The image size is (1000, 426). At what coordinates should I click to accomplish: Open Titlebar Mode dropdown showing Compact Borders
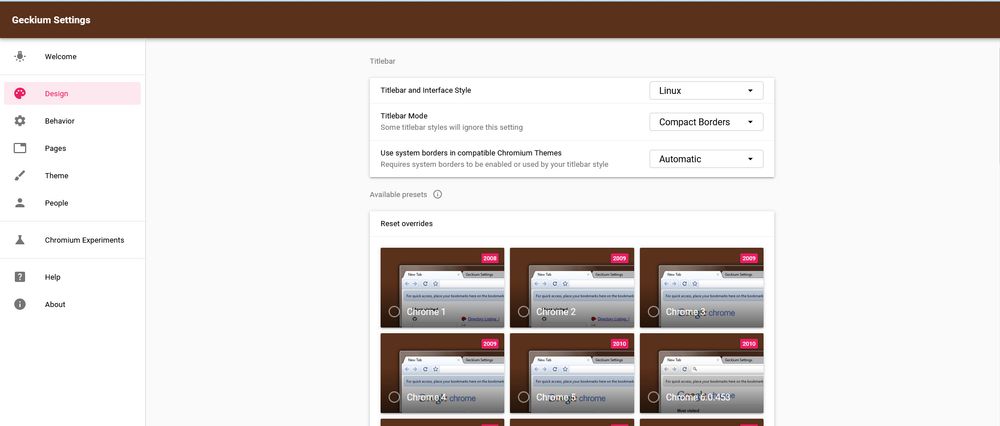(x=706, y=122)
